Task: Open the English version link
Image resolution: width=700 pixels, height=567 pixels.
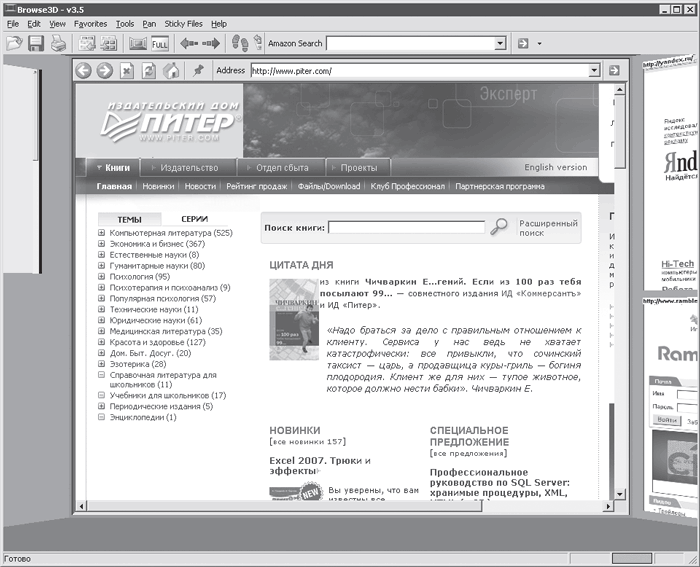Action: [555, 167]
